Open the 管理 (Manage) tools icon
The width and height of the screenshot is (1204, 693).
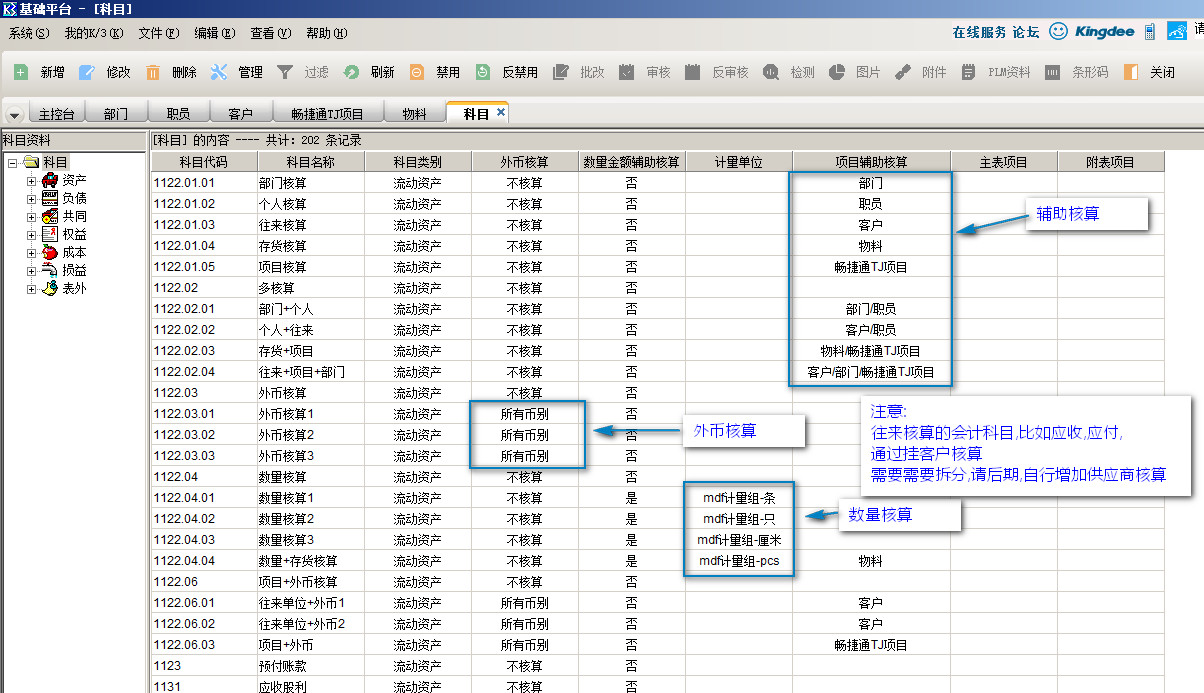[x=219, y=72]
